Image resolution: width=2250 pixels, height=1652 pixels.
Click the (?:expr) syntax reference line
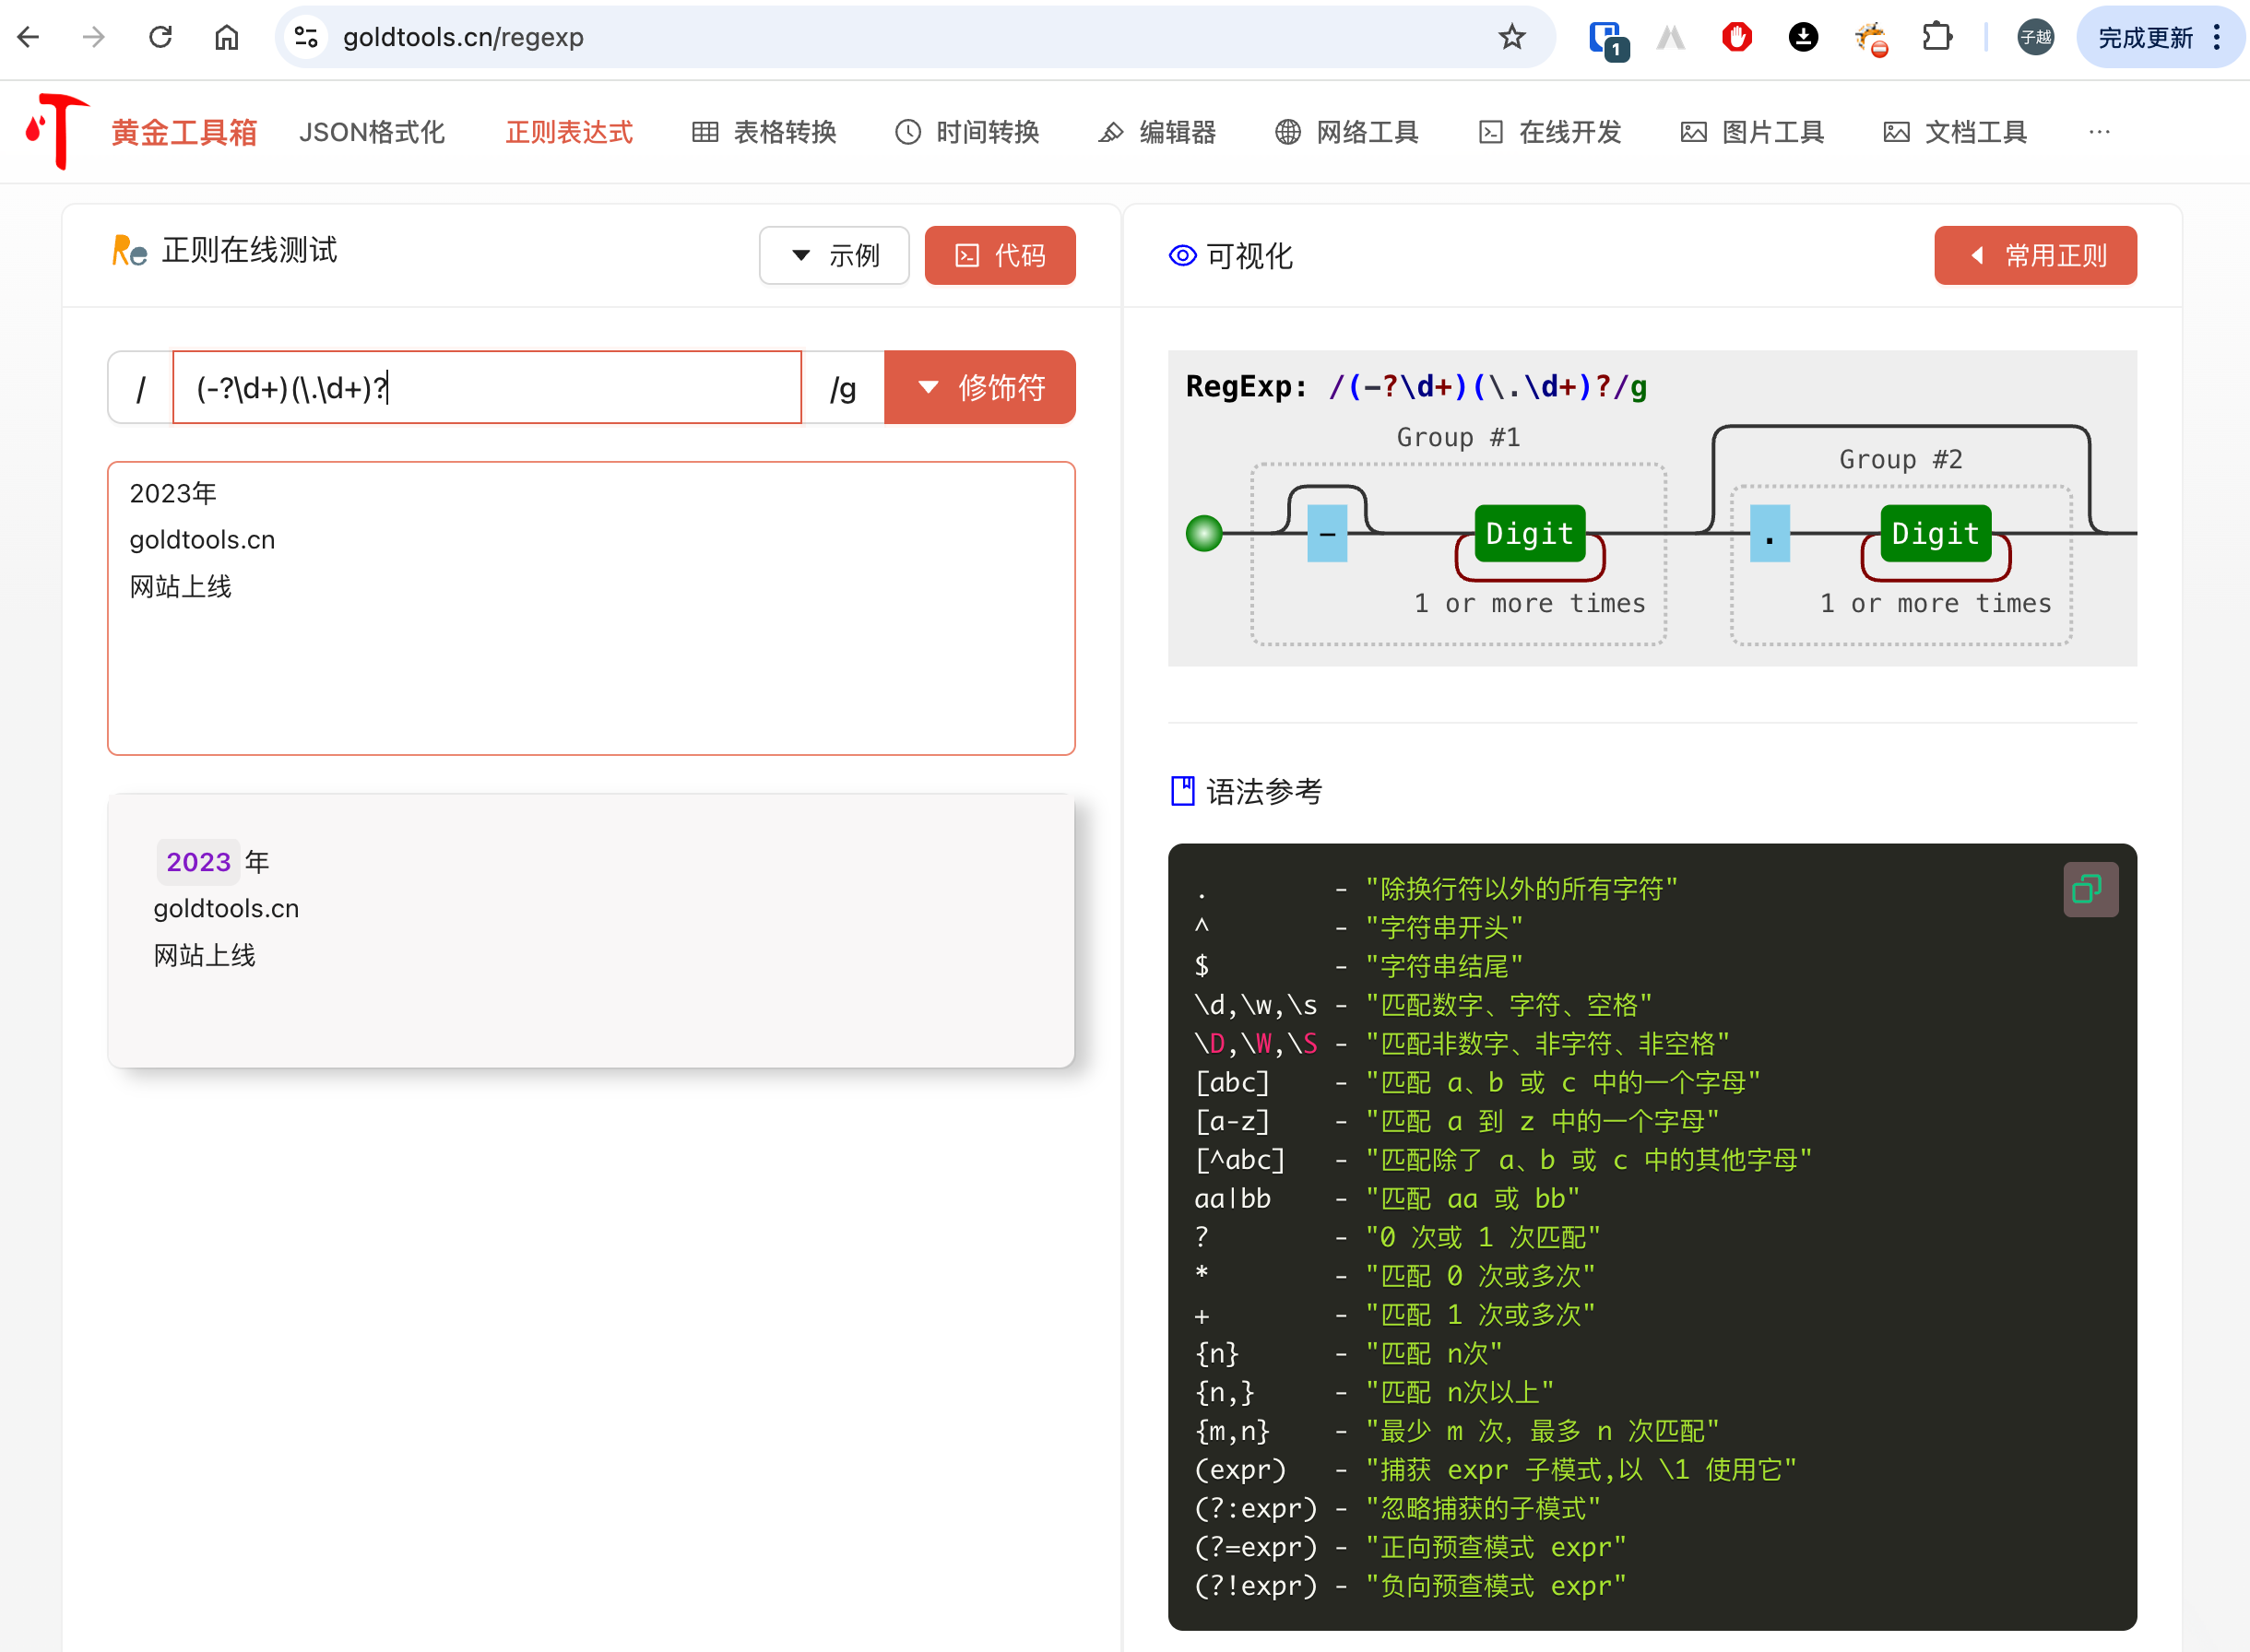[1397, 1507]
